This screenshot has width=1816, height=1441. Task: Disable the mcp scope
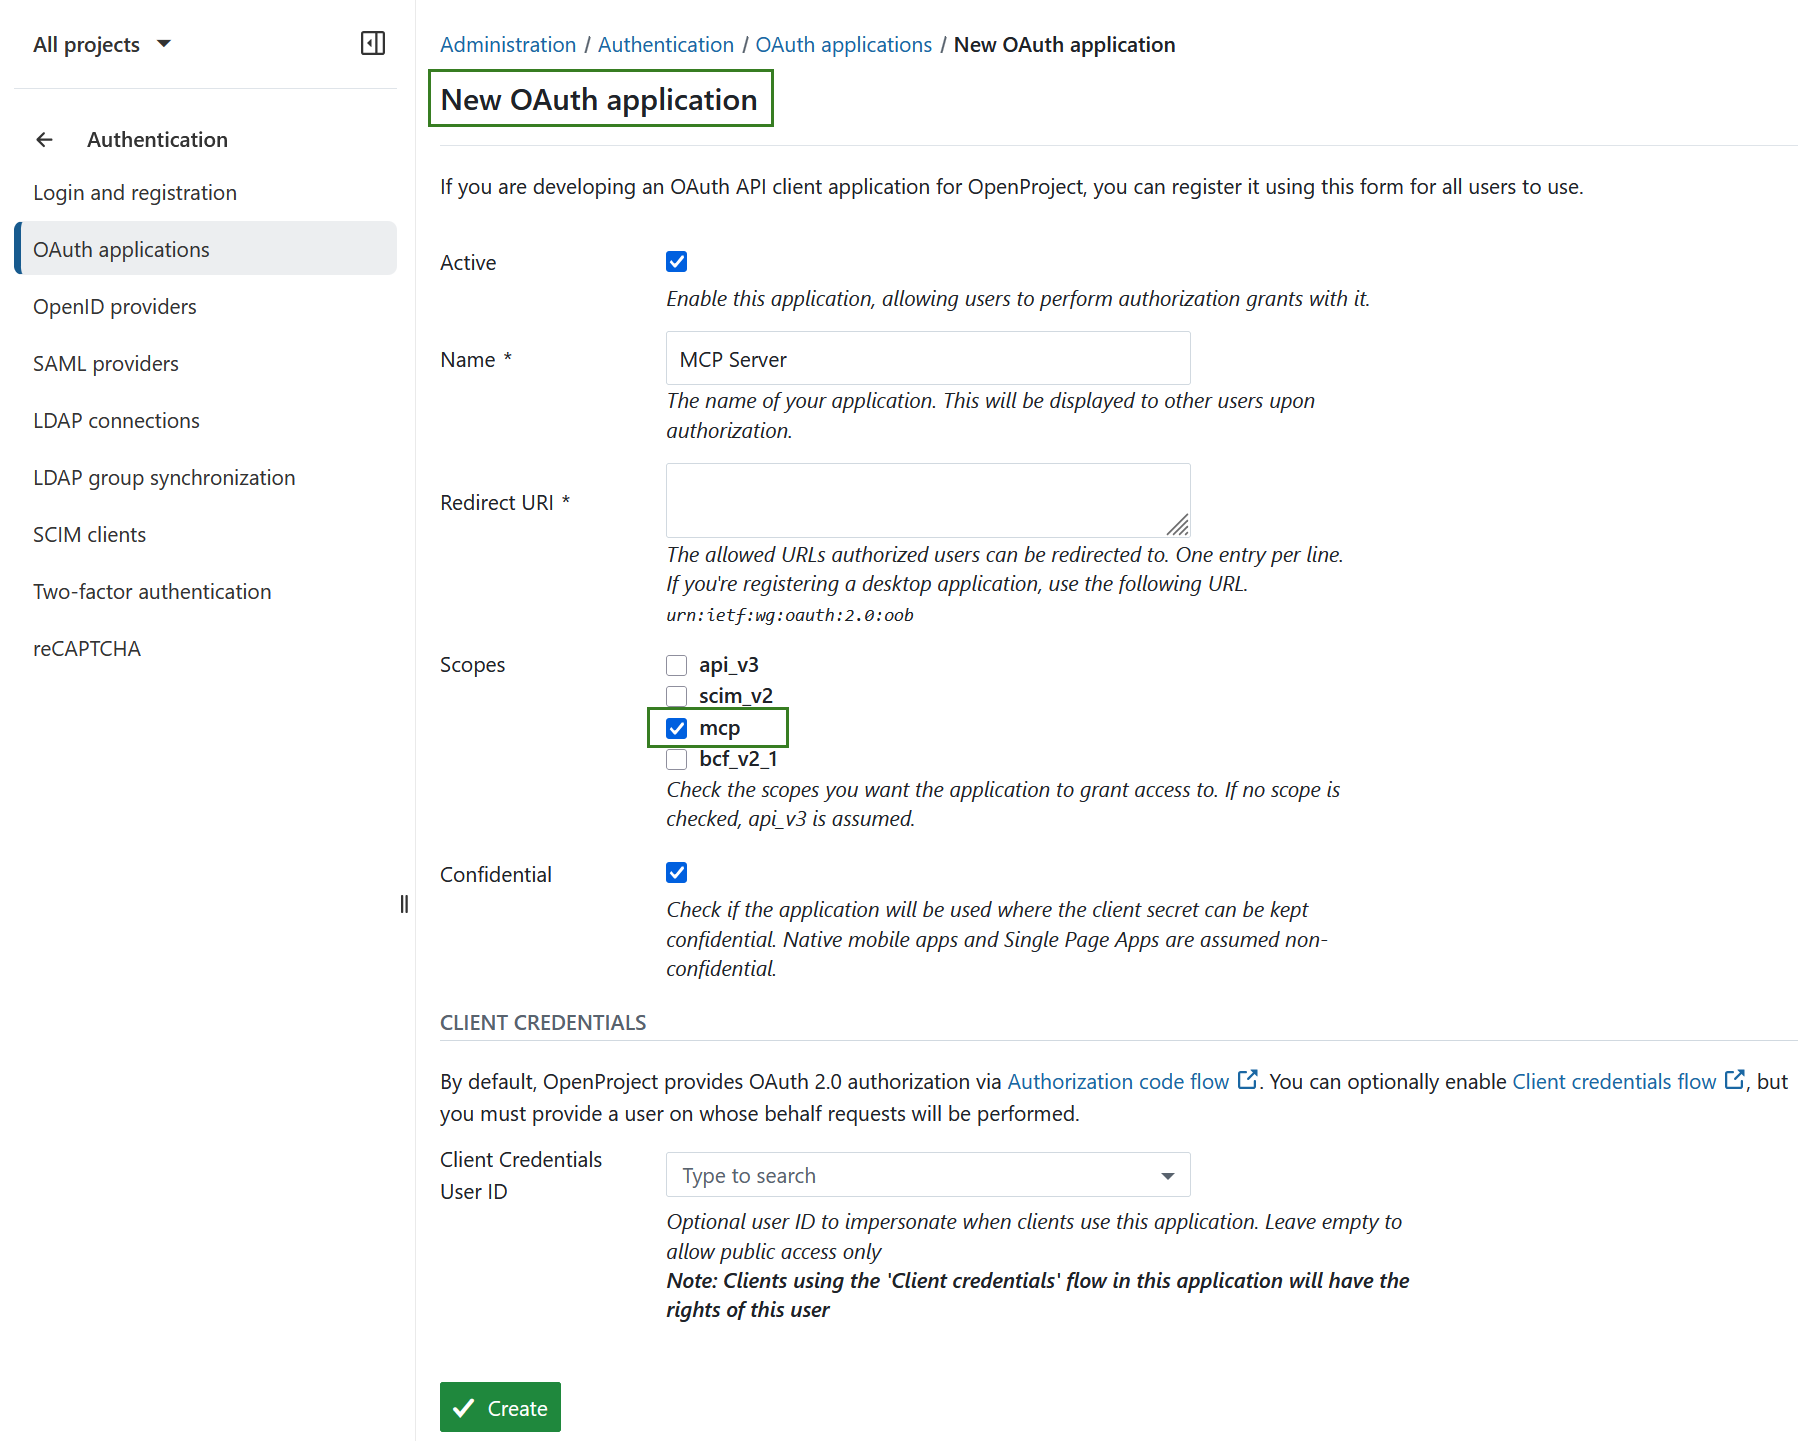677,728
